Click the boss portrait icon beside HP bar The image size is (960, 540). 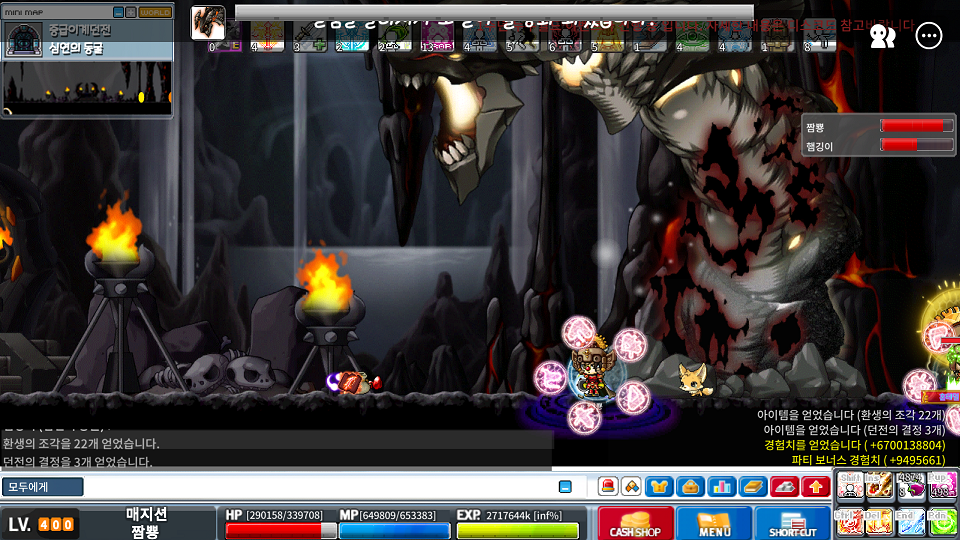coord(208,22)
